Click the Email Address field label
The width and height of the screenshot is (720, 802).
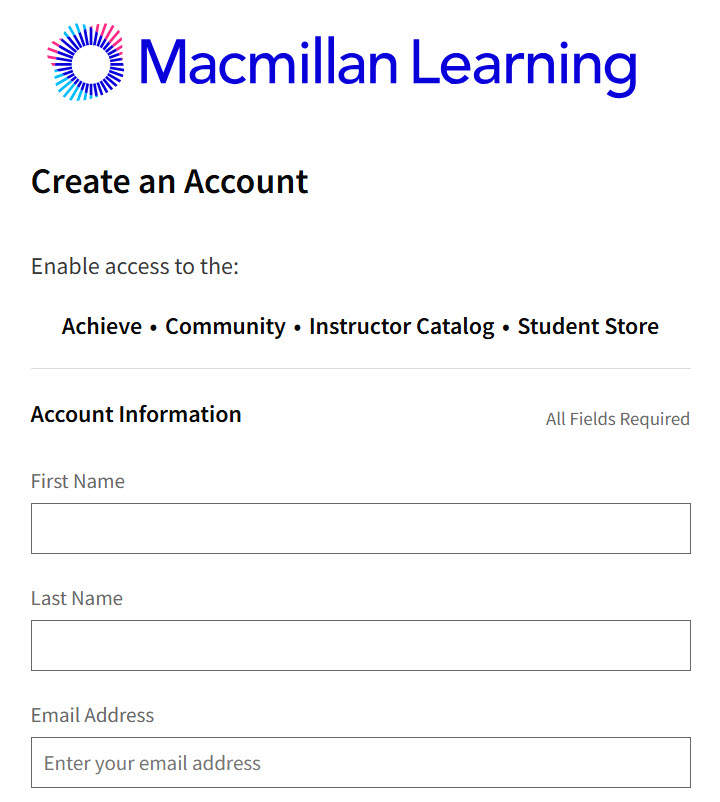click(92, 715)
